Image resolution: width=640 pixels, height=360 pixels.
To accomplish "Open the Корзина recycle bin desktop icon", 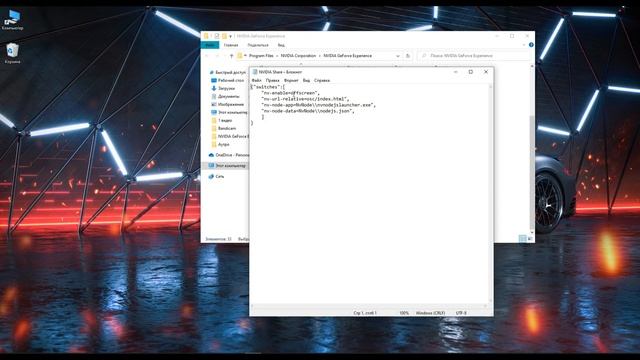I will coord(12,53).
